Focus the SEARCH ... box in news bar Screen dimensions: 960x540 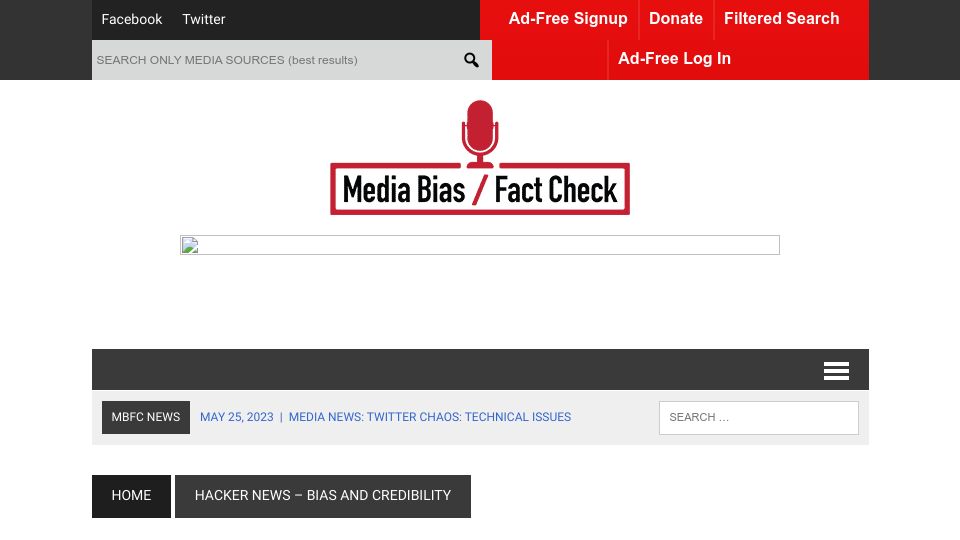759,418
